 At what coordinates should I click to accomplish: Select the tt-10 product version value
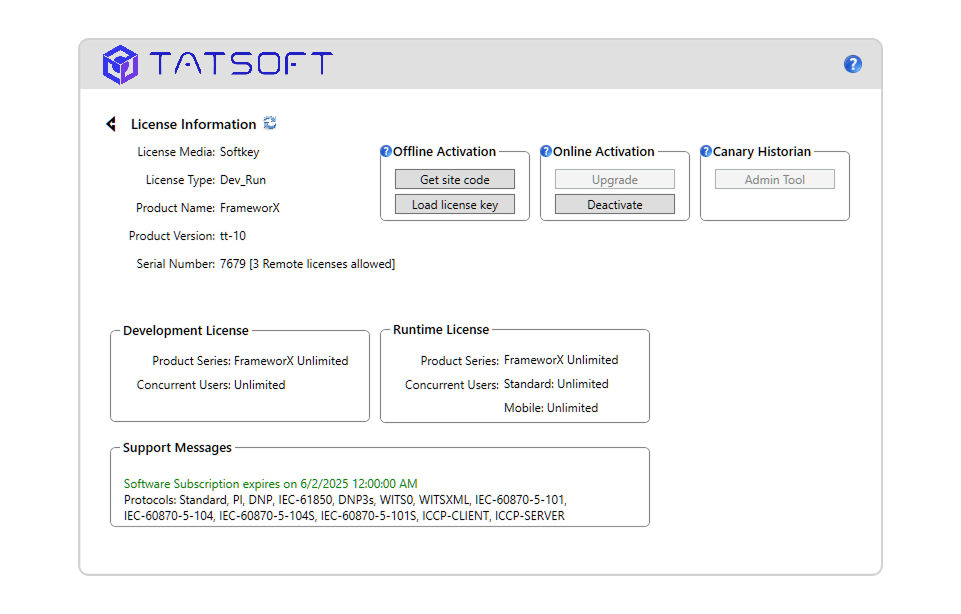click(233, 236)
